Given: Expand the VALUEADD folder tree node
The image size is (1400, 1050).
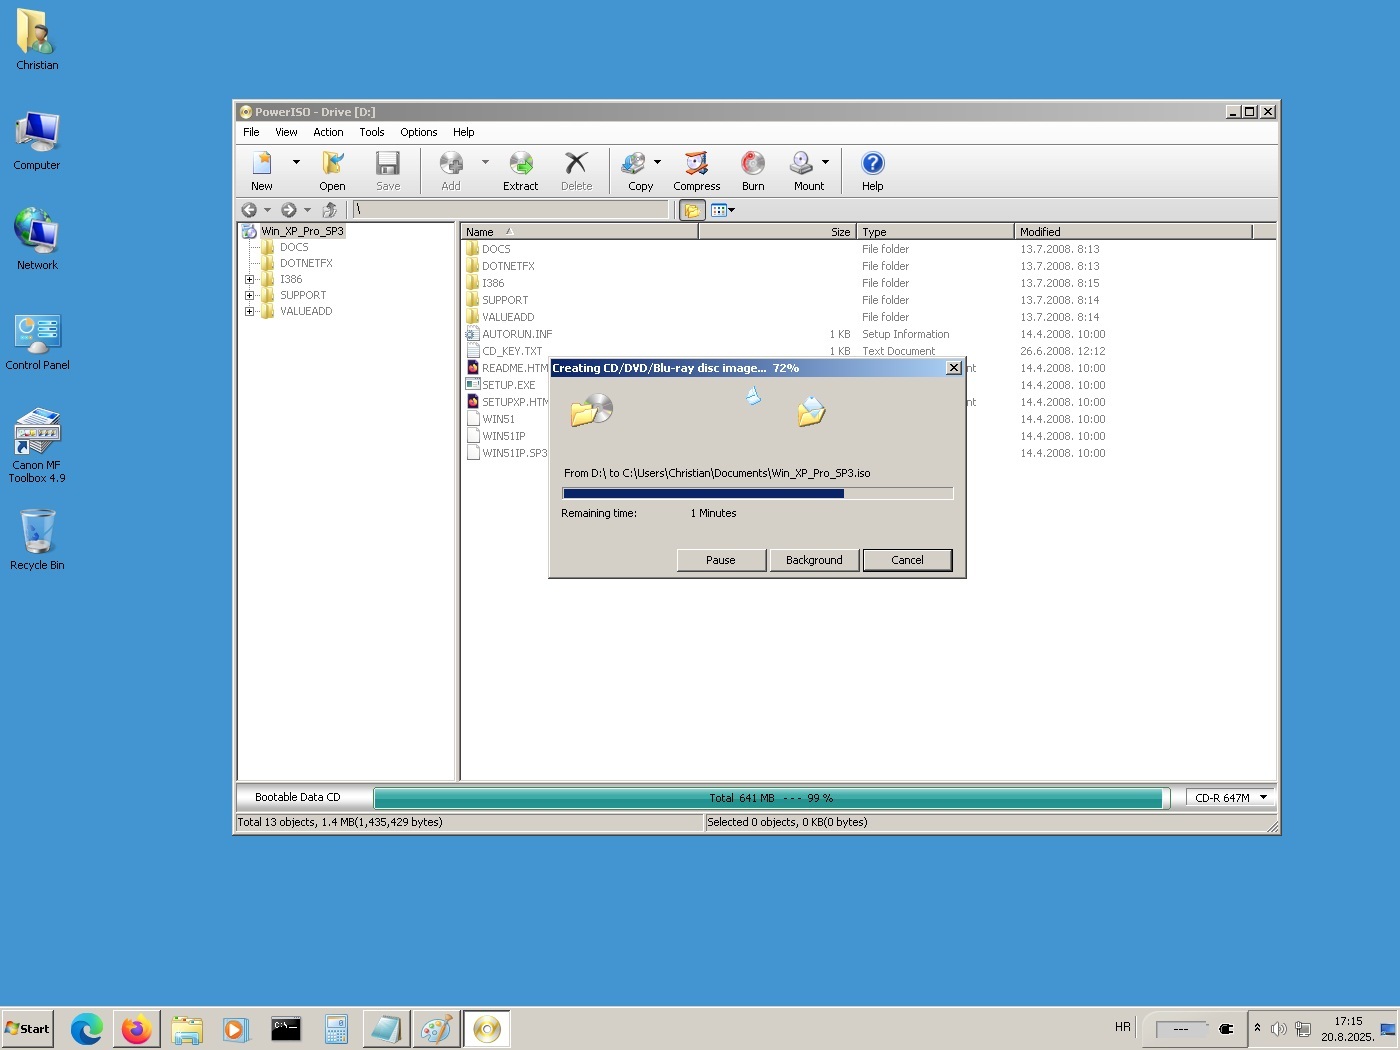Looking at the screenshot, I should click(249, 312).
